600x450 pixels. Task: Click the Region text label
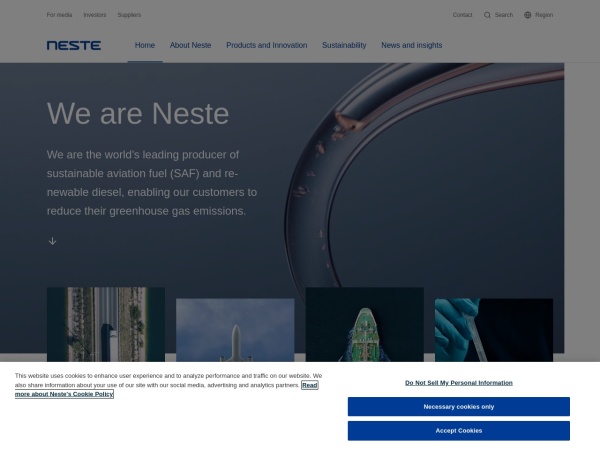point(544,15)
